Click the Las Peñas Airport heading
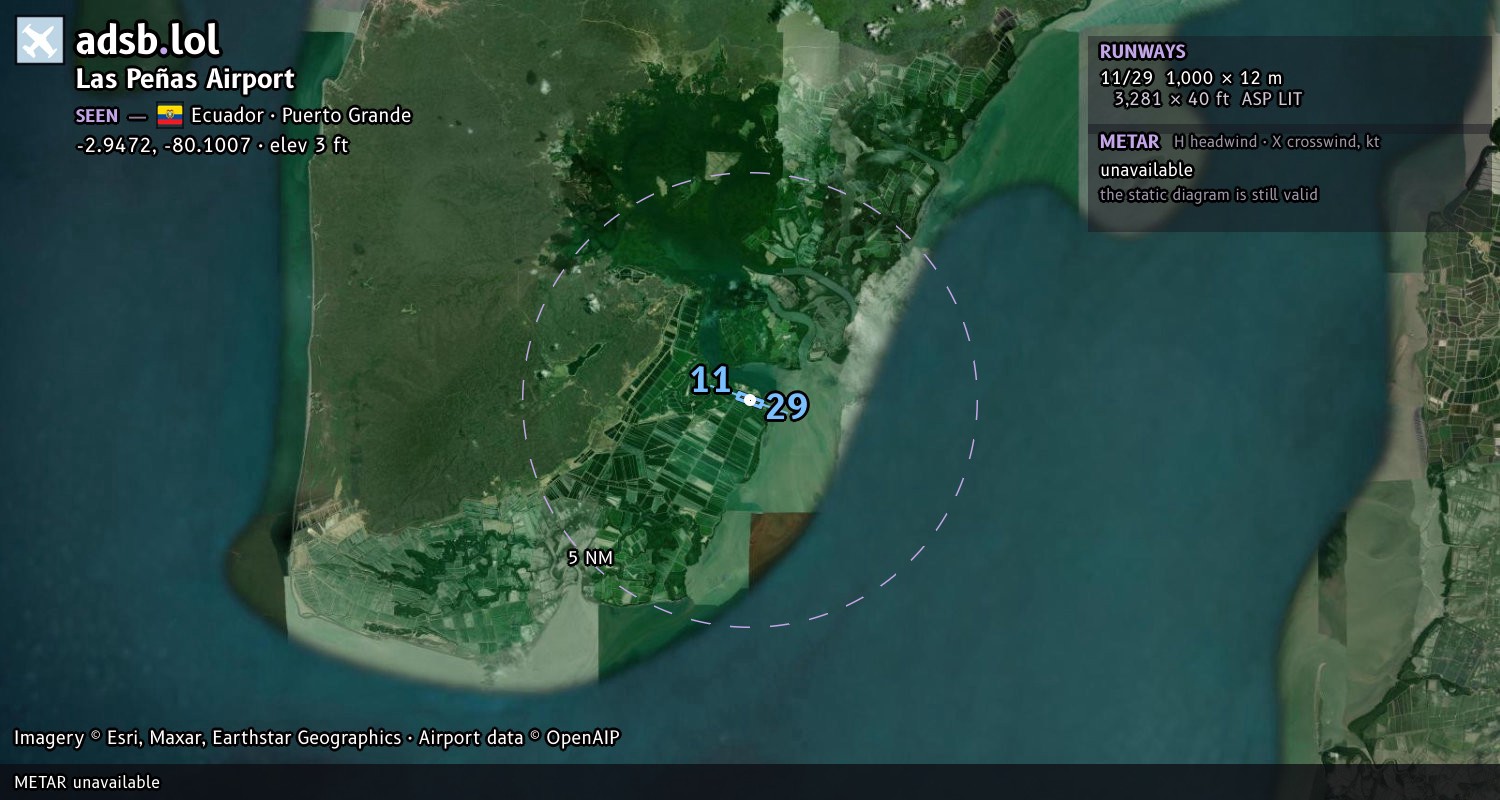1500x800 pixels. click(185, 79)
